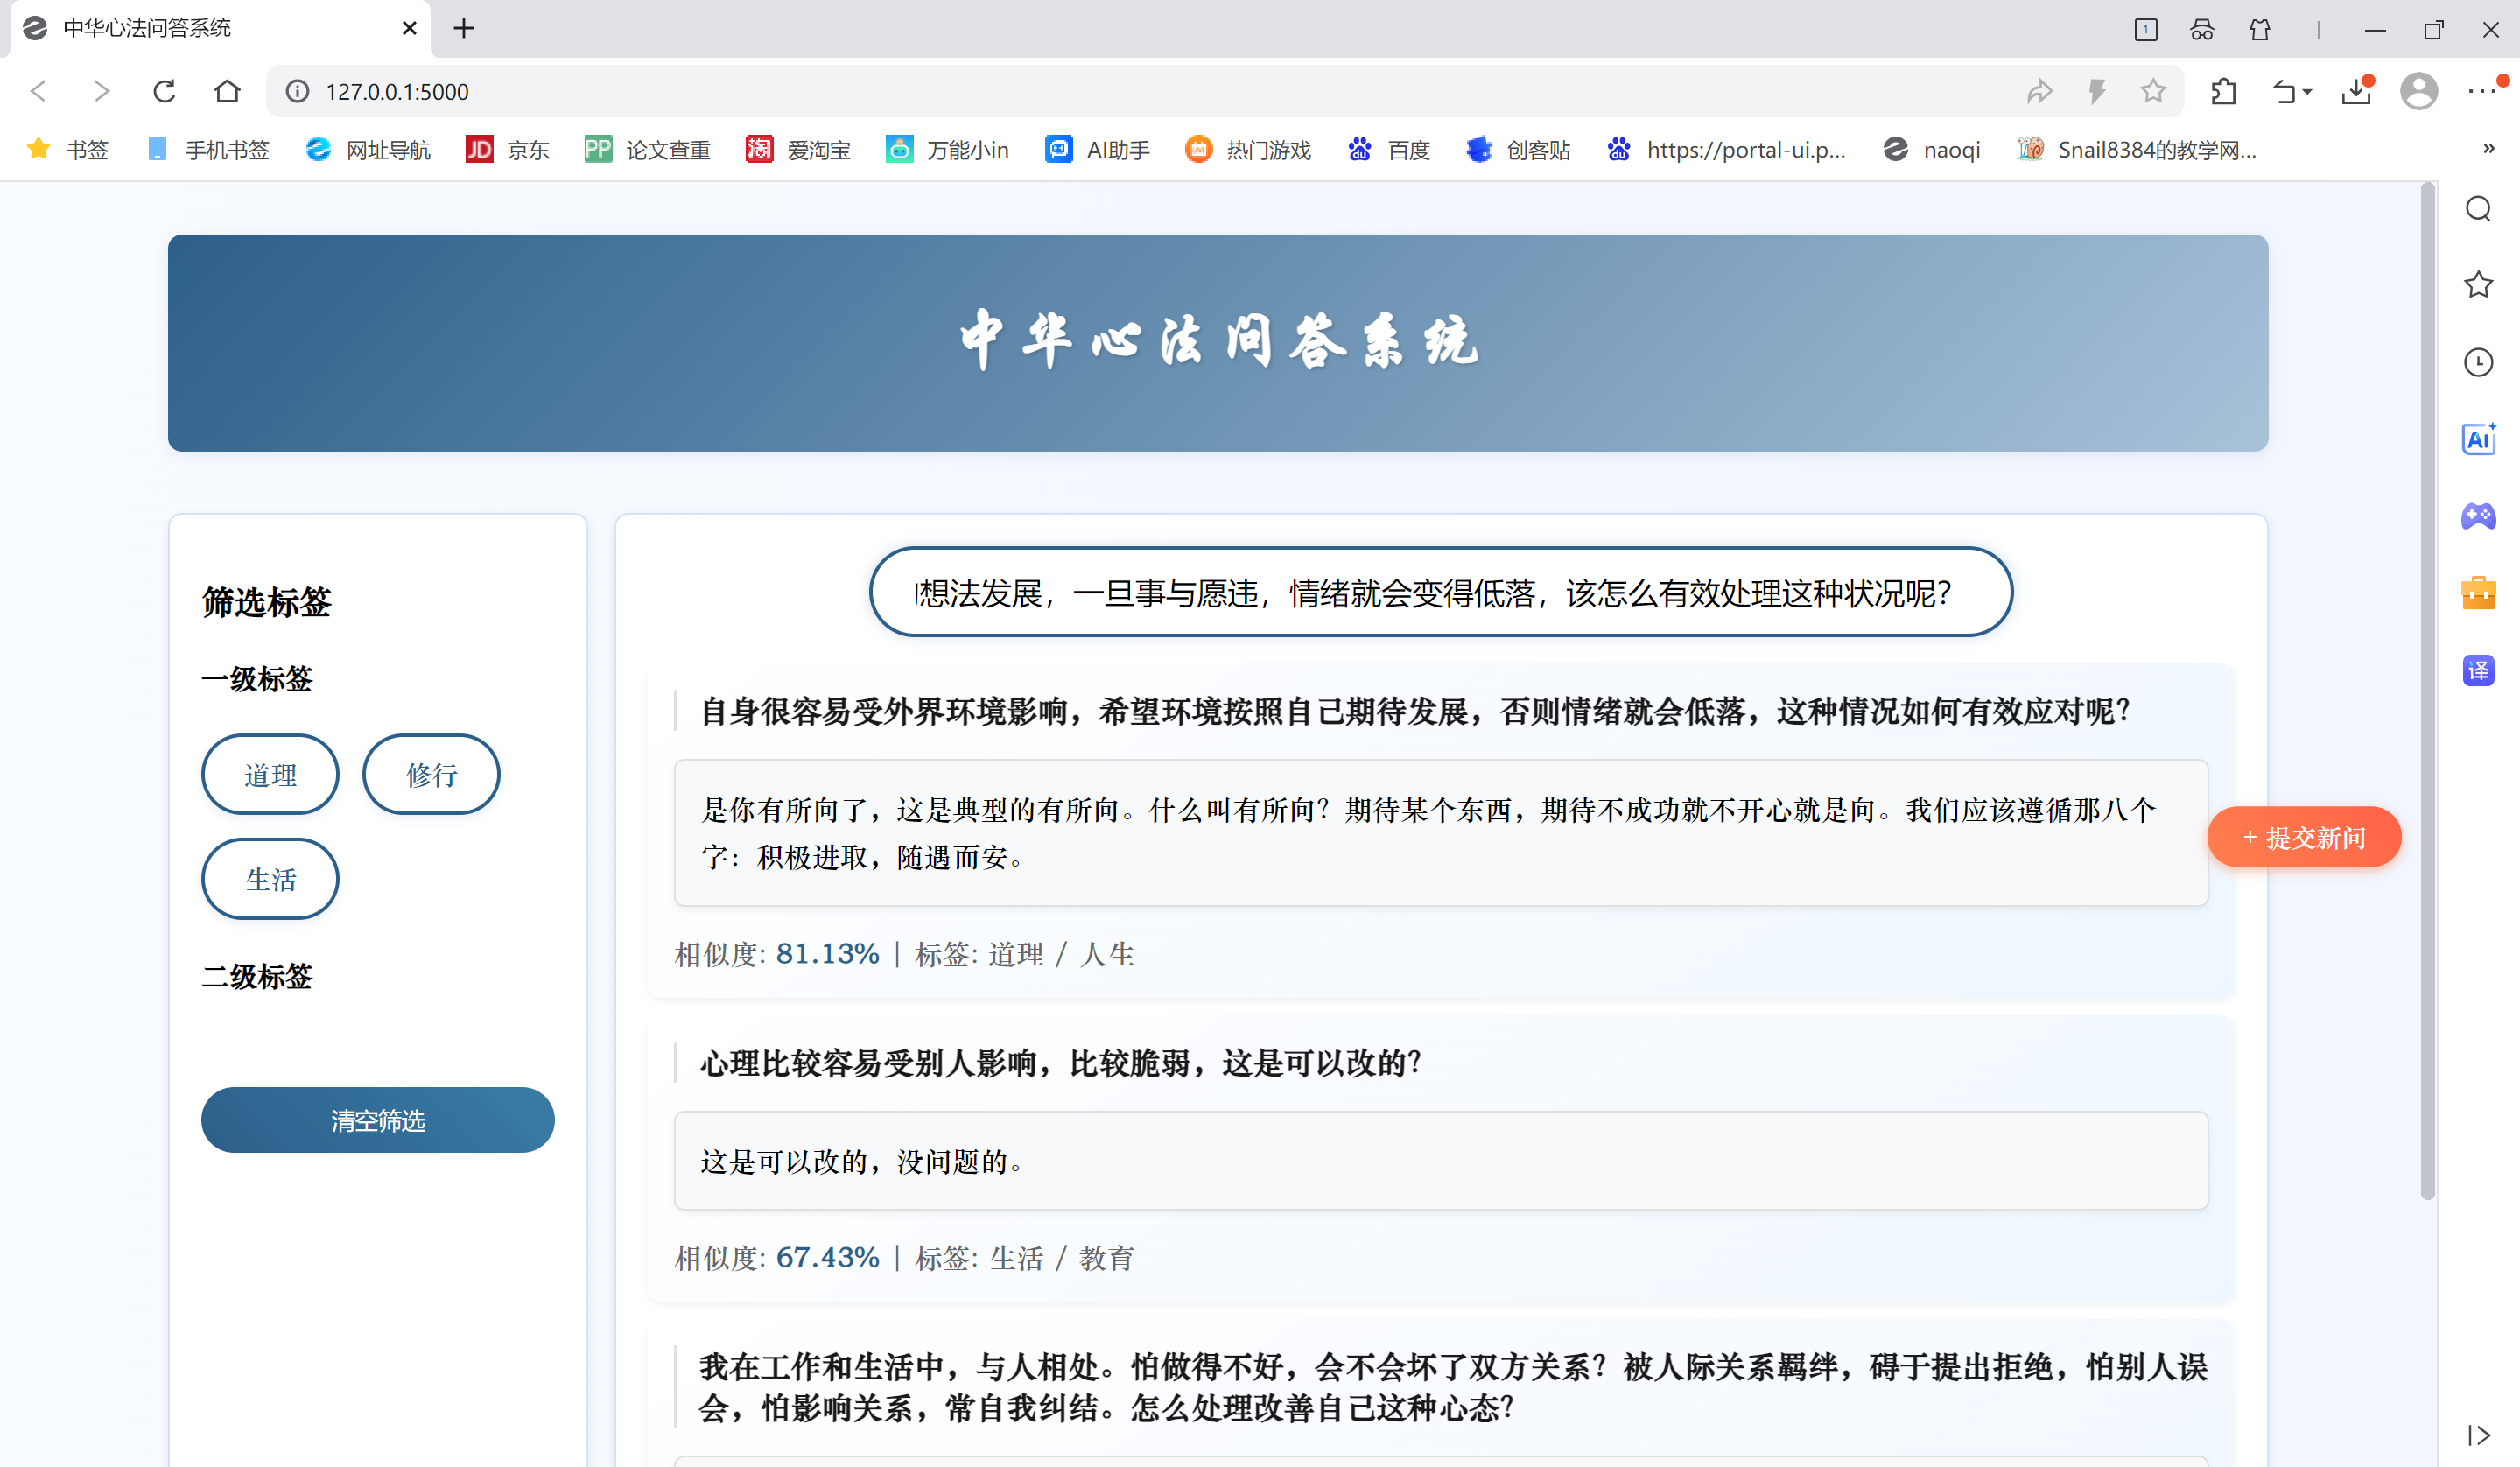Click the 清空筛选 button
Image resolution: width=2520 pixels, height=1467 pixels.
377,1120
